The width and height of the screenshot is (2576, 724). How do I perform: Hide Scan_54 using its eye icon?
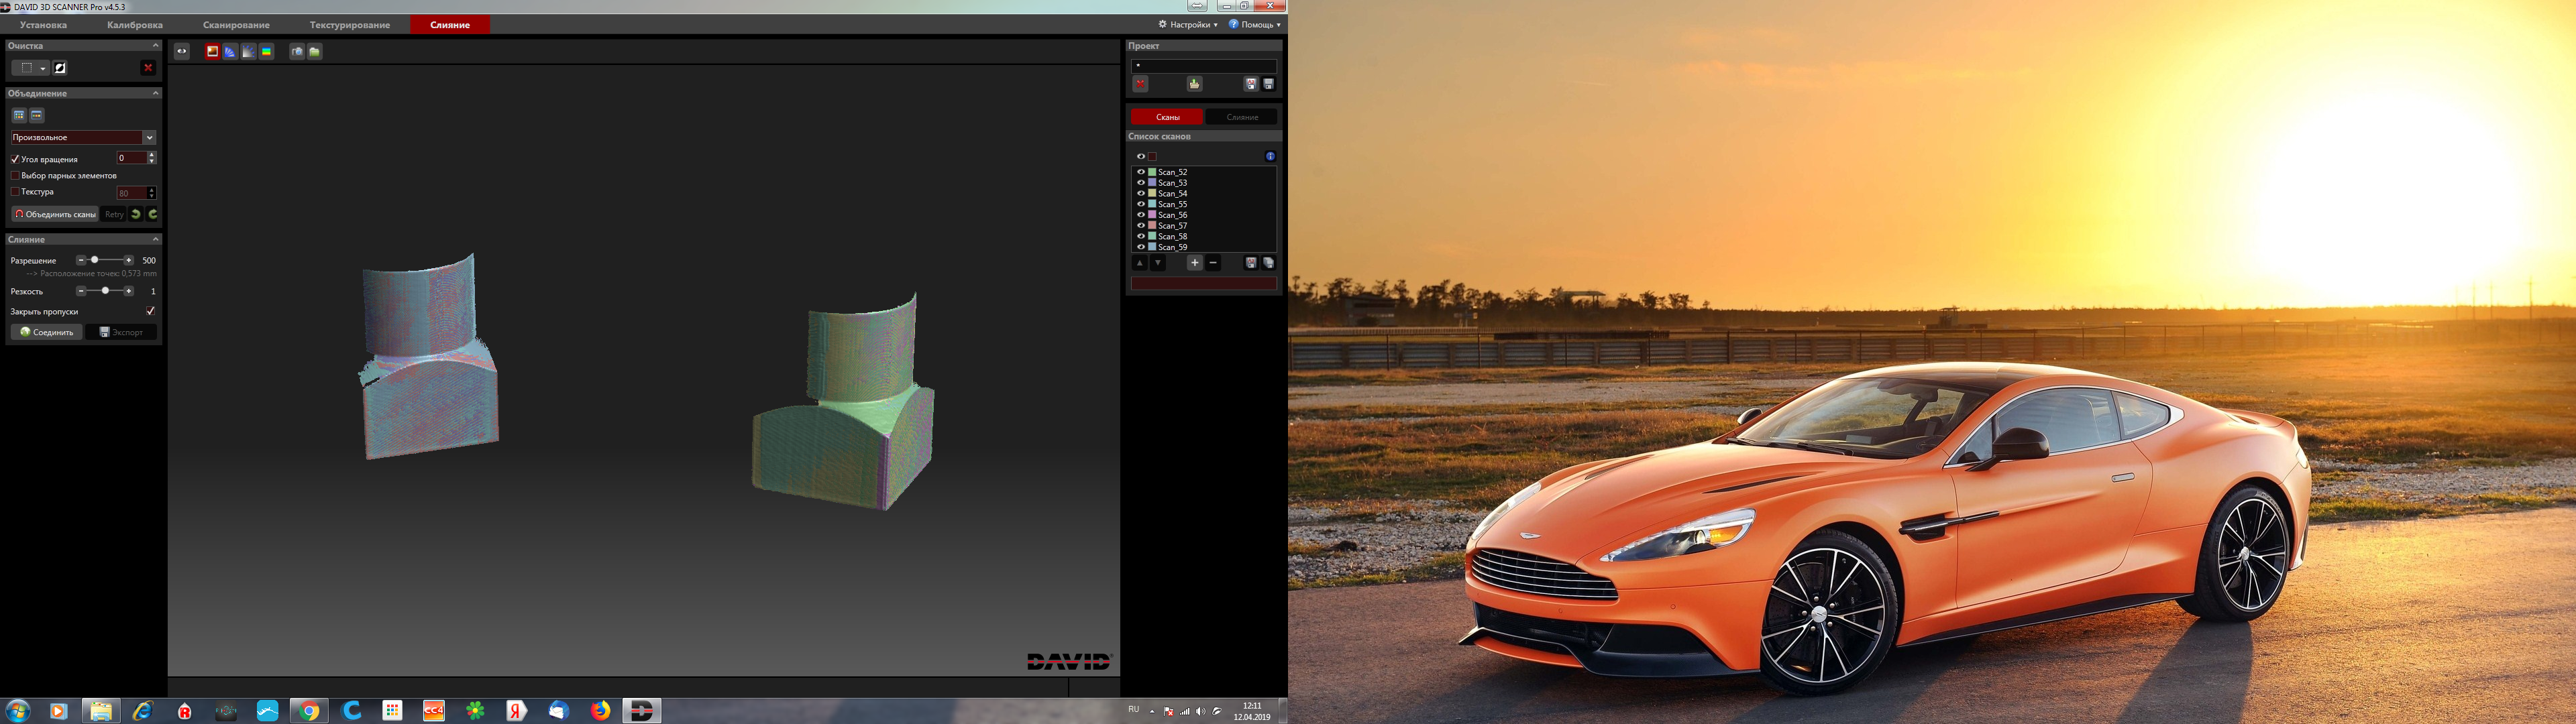[x=1140, y=193]
